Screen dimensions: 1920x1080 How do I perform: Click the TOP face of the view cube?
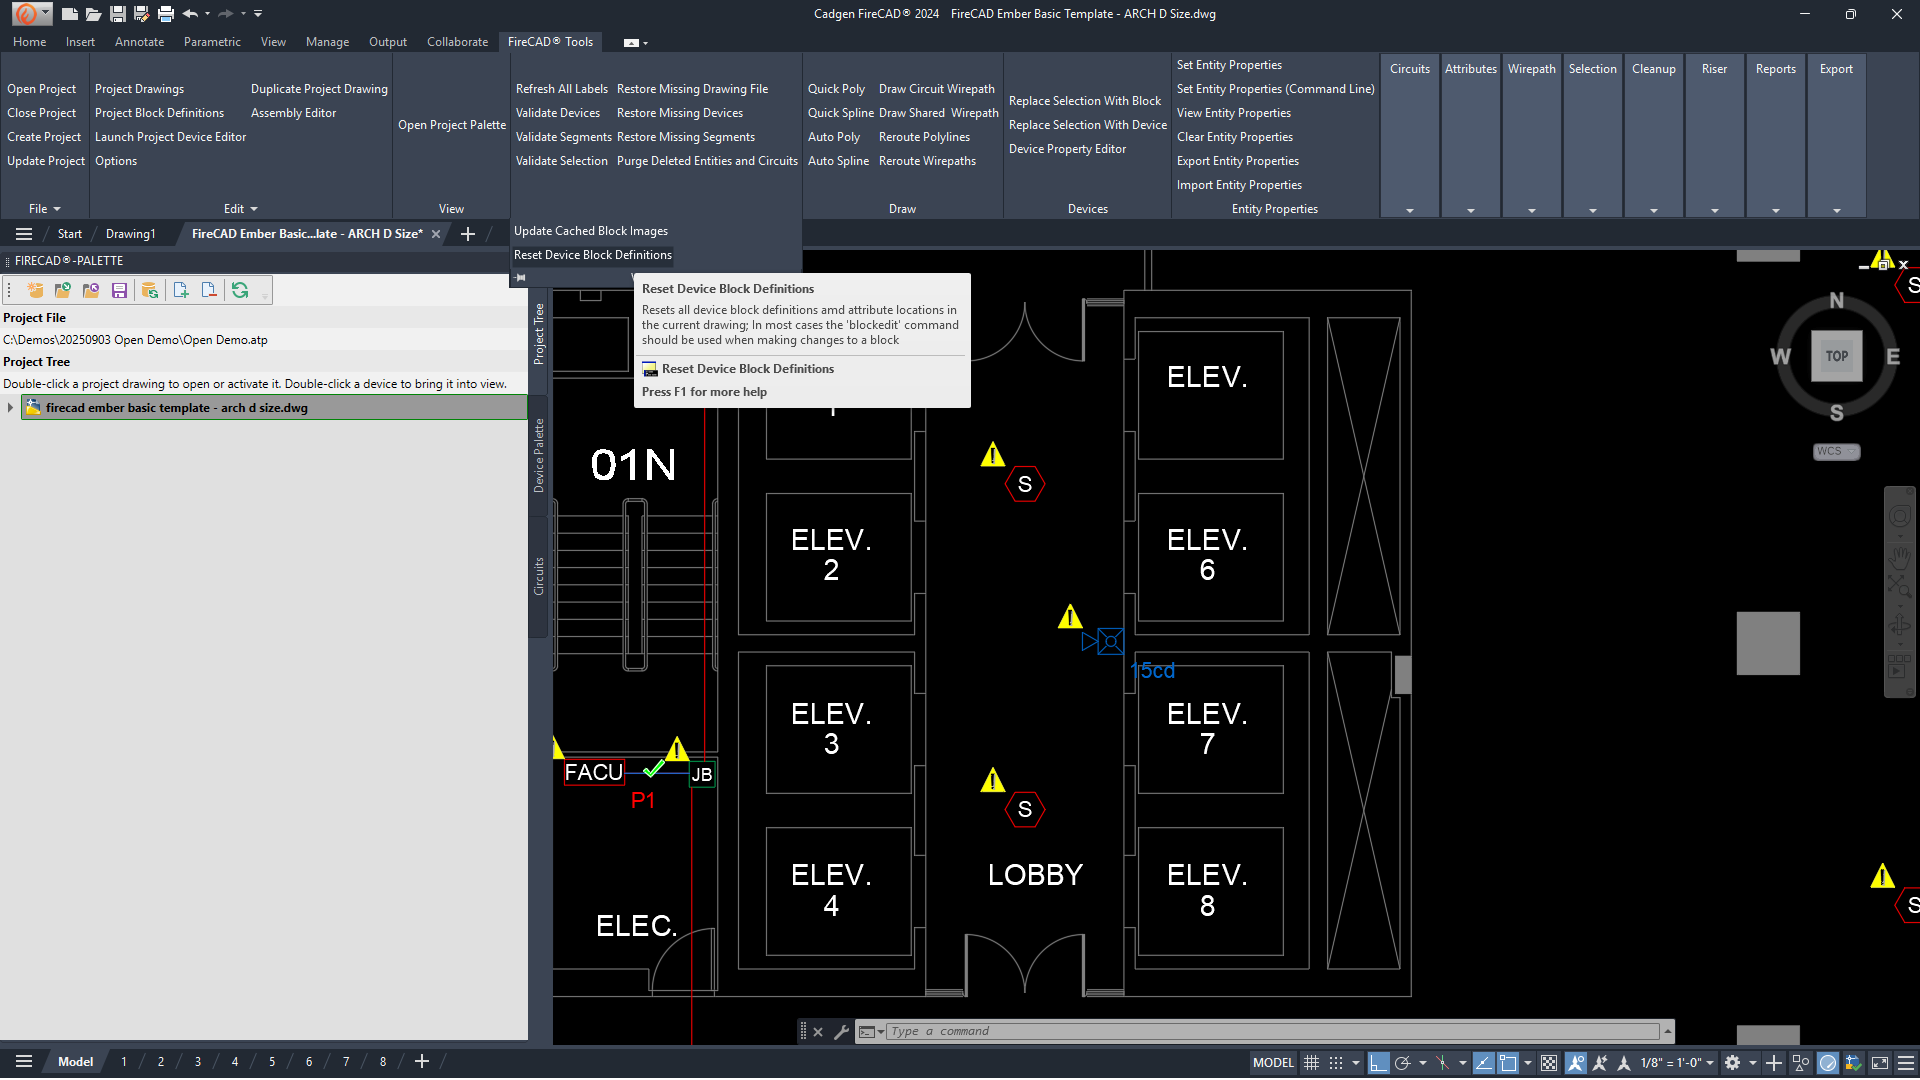coord(1836,356)
